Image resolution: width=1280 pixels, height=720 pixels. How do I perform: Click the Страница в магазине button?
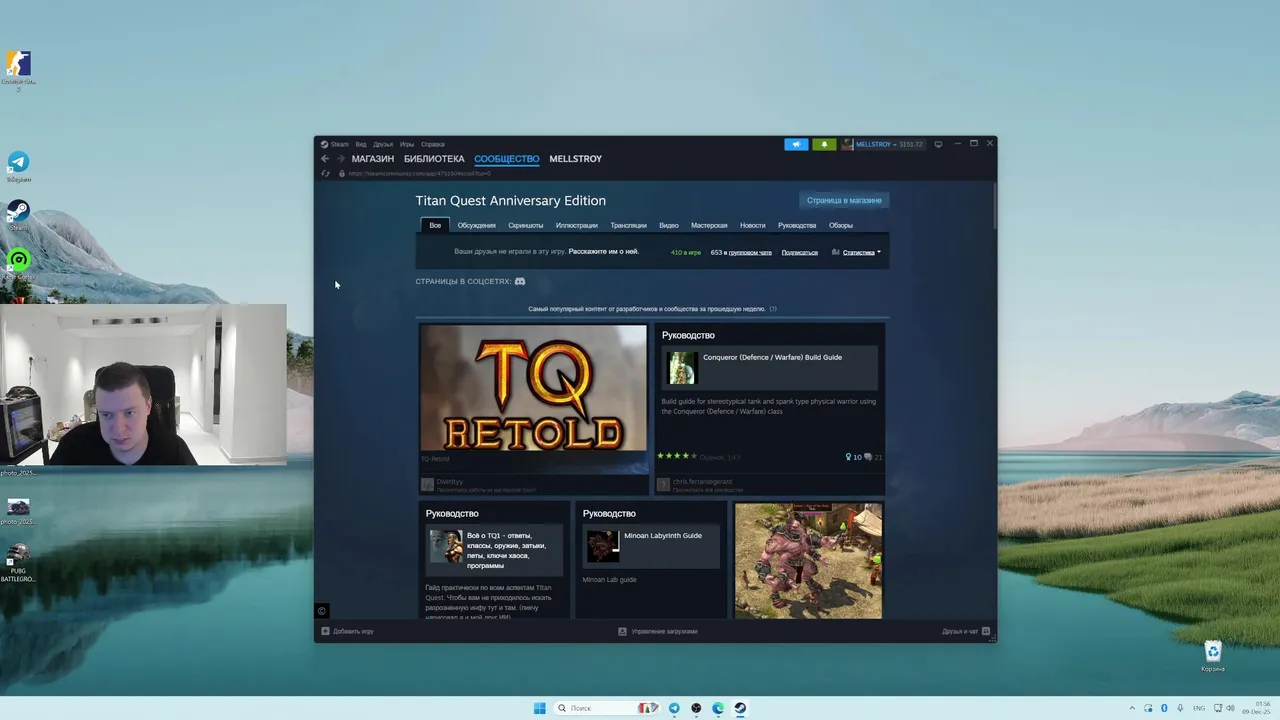844,200
